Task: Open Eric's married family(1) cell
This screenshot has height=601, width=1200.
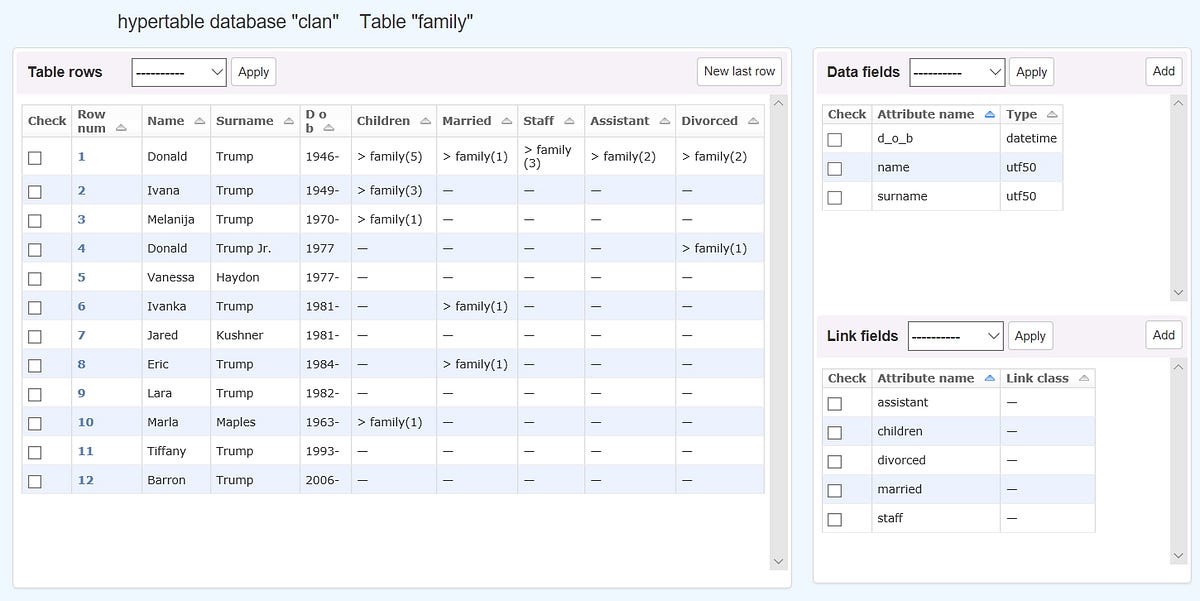Action: (475, 365)
